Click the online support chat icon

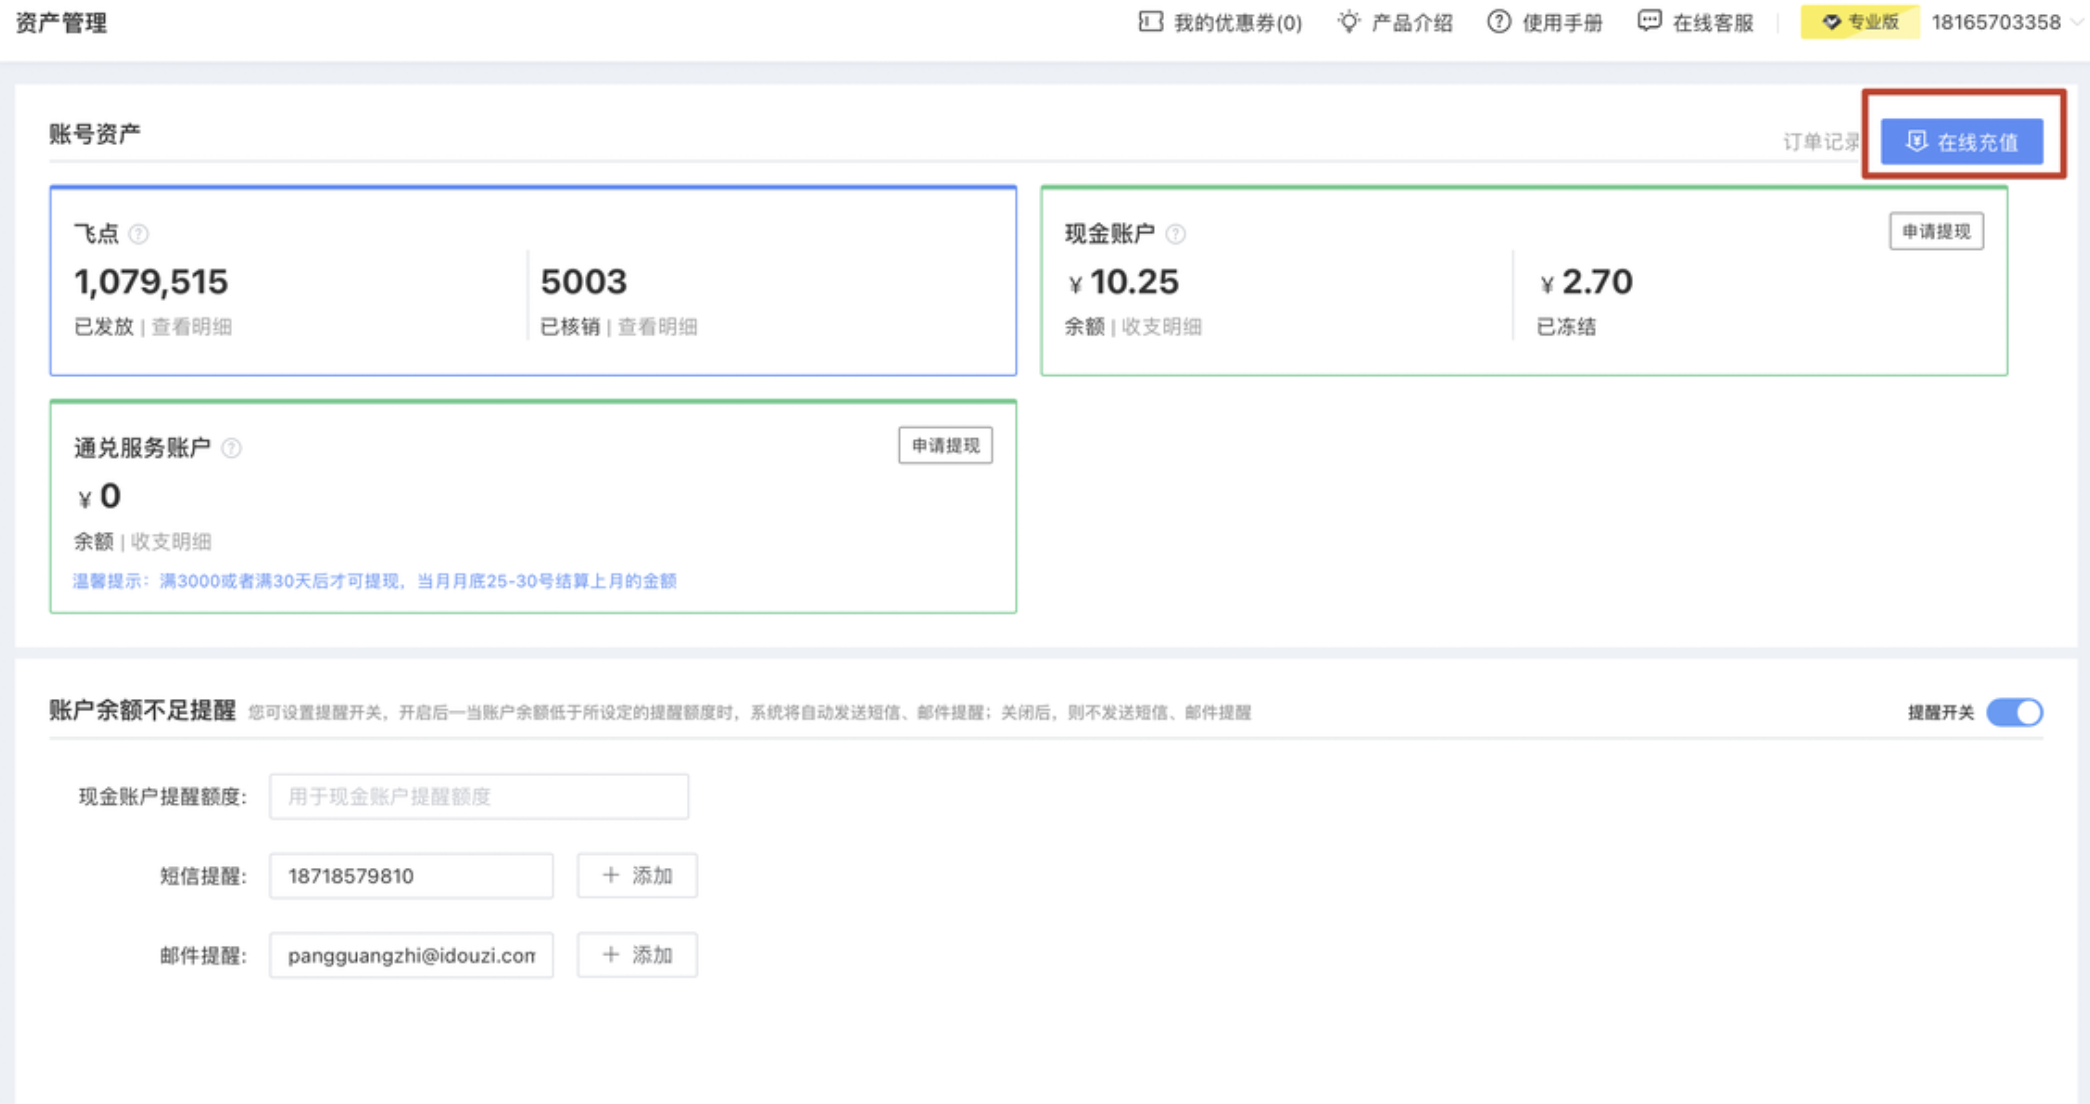point(1649,22)
